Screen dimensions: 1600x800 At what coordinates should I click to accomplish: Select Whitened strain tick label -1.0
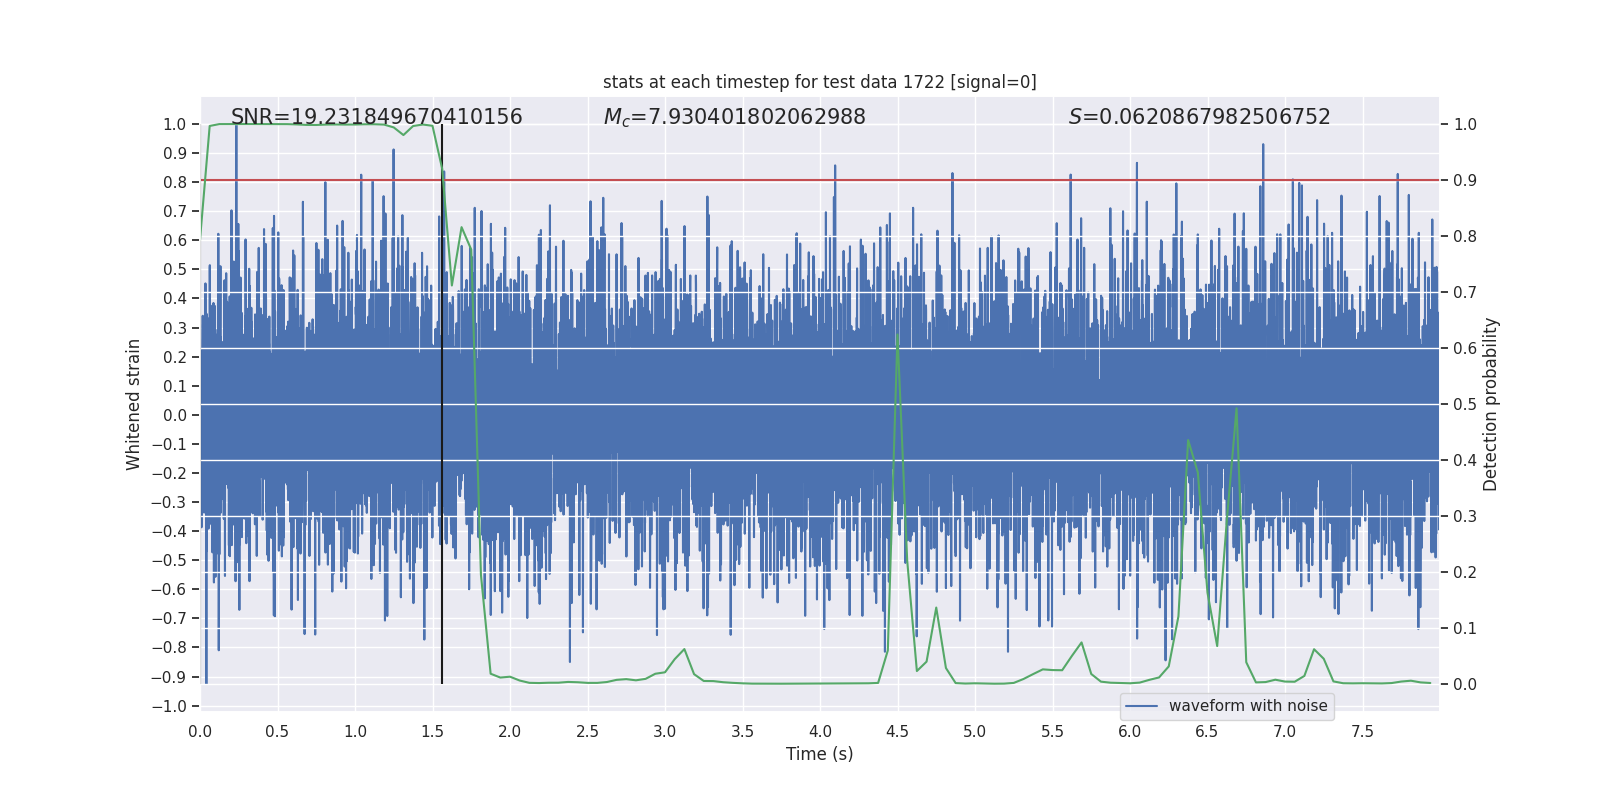pyautogui.click(x=170, y=706)
